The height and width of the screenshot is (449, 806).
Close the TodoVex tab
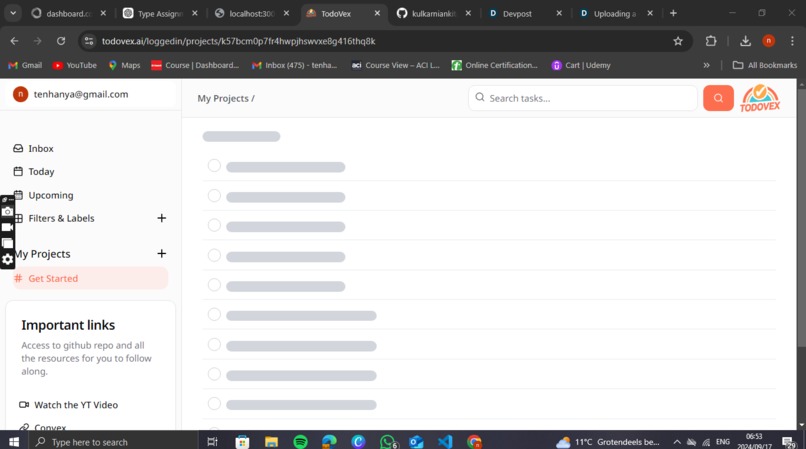tap(377, 13)
